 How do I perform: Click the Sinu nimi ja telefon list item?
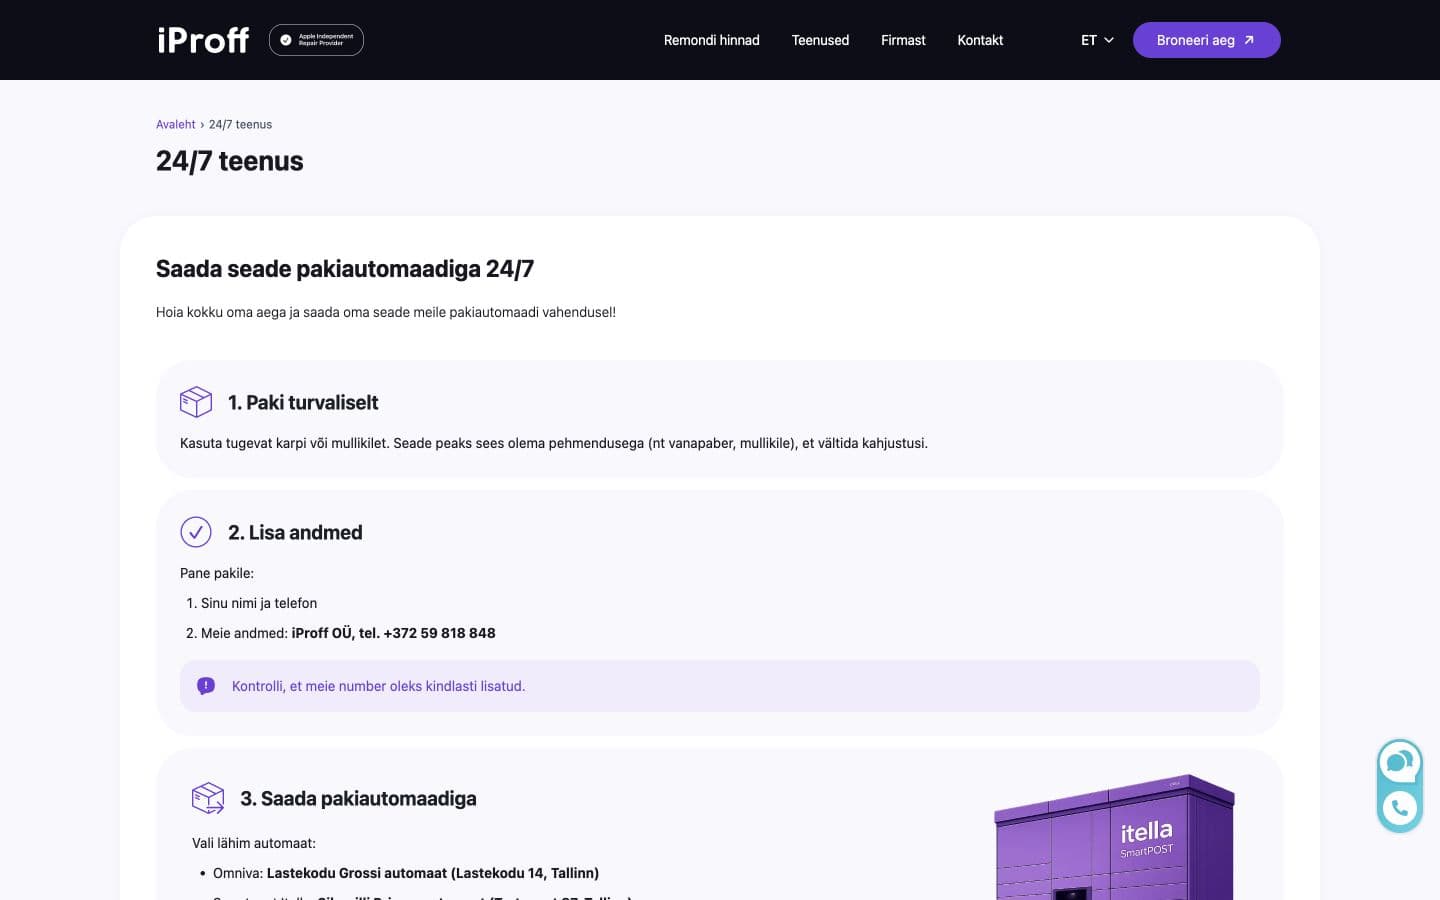(259, 603)
